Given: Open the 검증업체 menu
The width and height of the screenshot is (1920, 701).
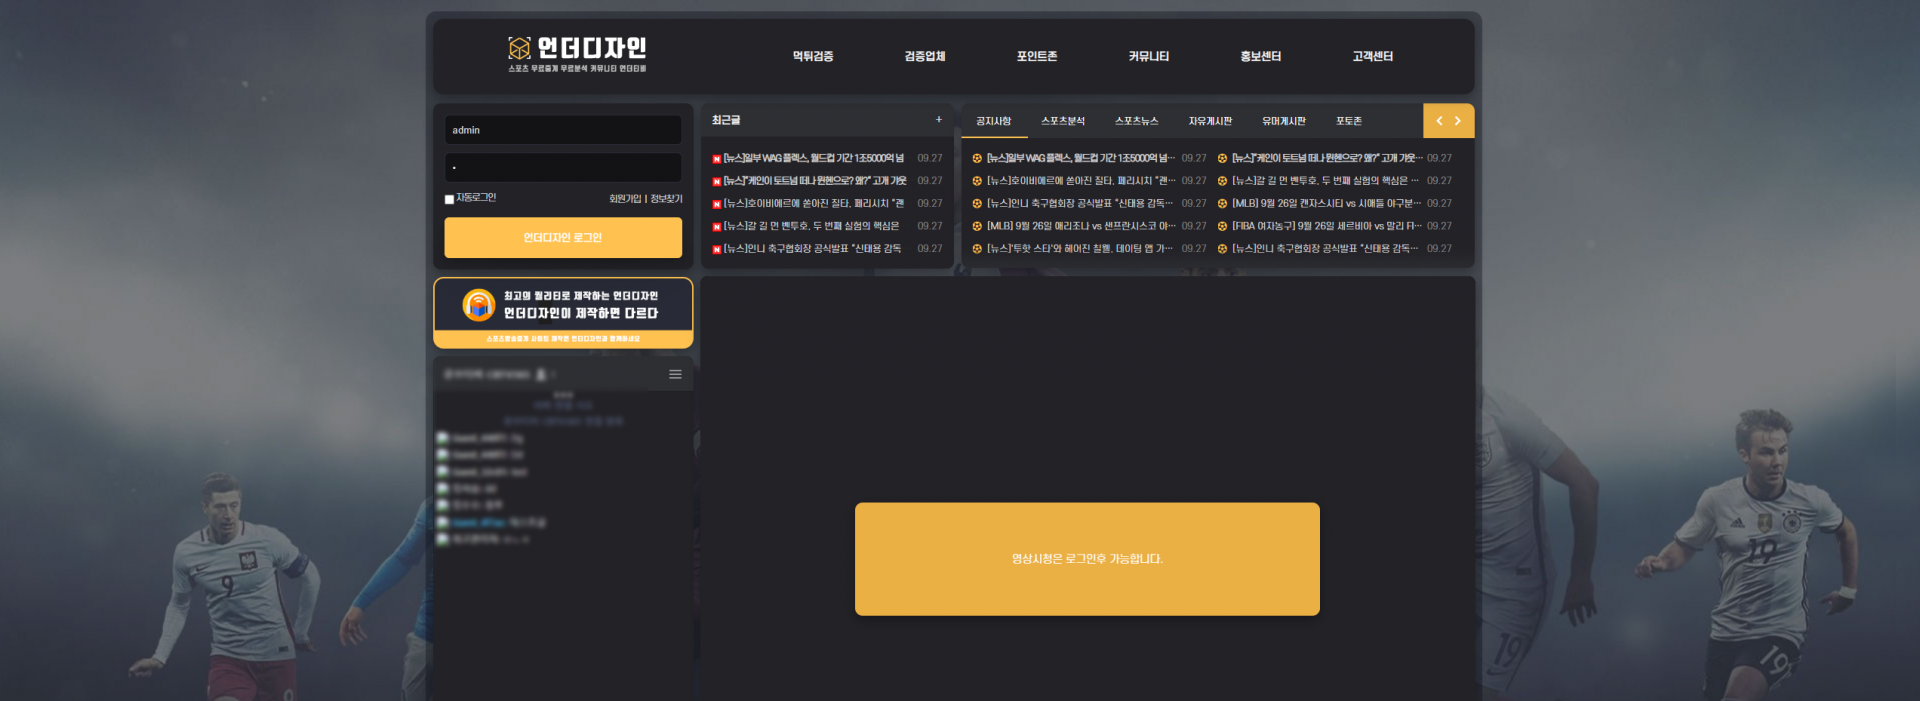Looking at the screenshot, I should click(x=925, y=56).
